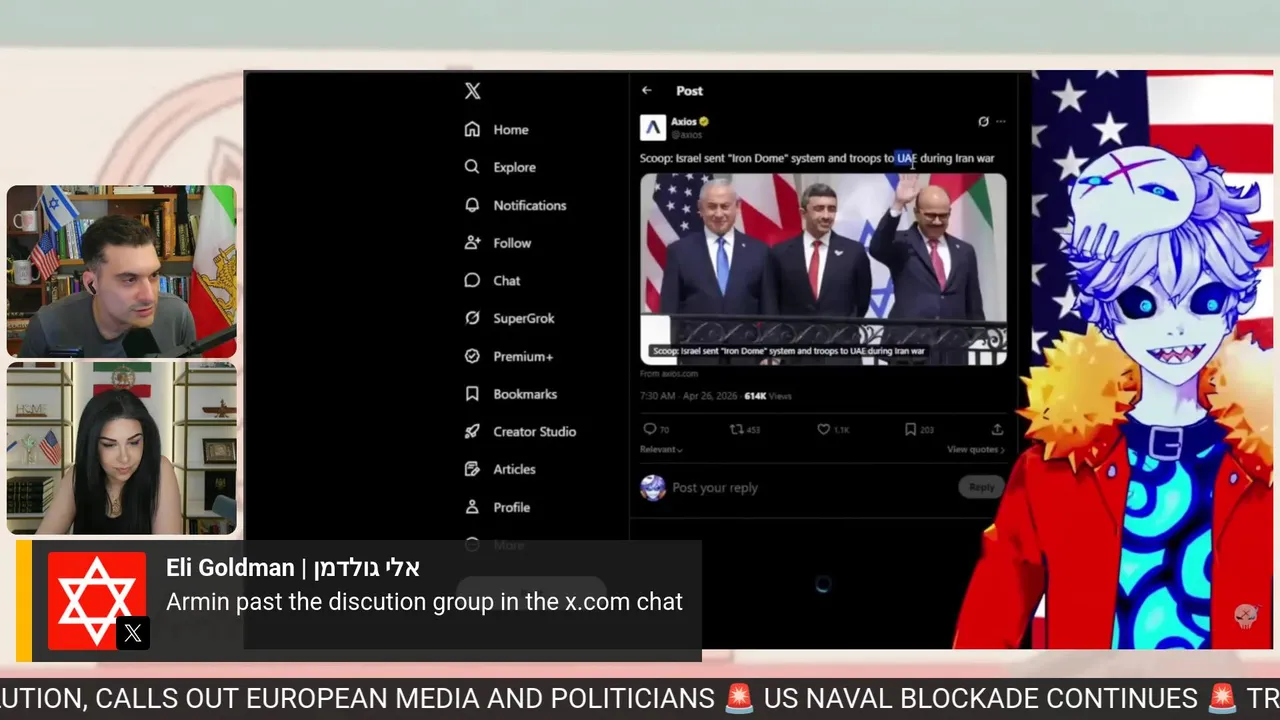This screenshot has width=1280, height=720.
Task: Click the @axios handle
Action: click(687, 135)
